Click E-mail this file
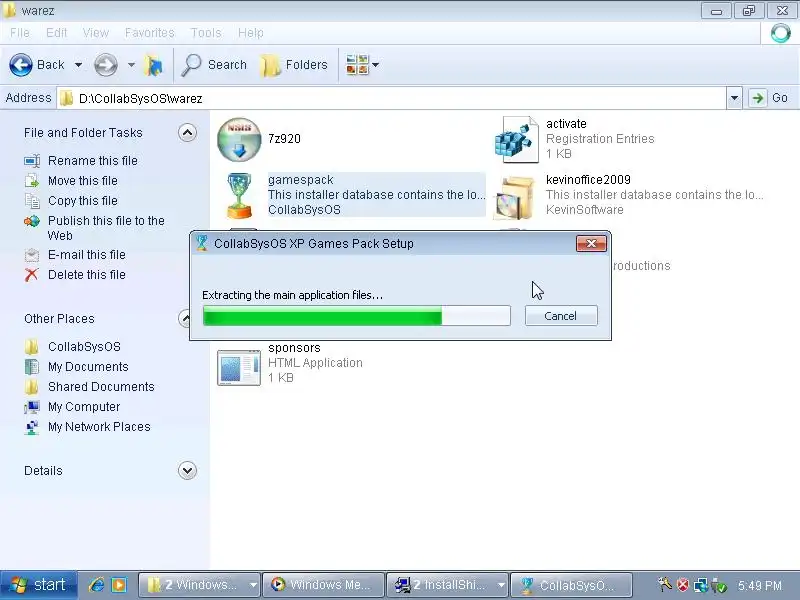 (87, 255)
